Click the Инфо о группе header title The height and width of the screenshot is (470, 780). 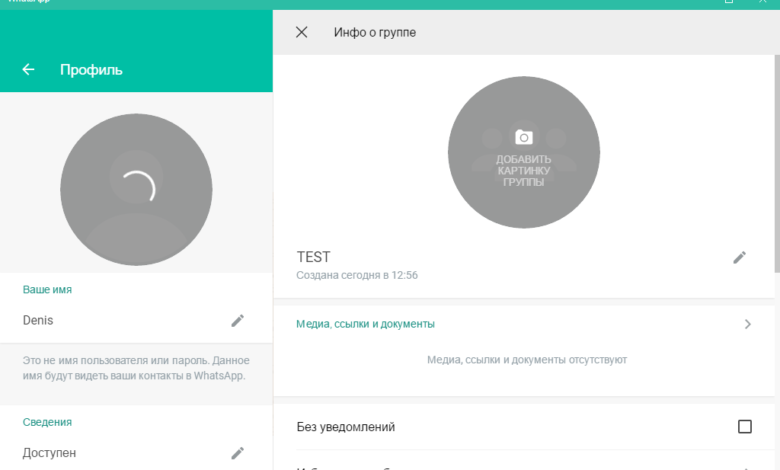pos(374,32)
